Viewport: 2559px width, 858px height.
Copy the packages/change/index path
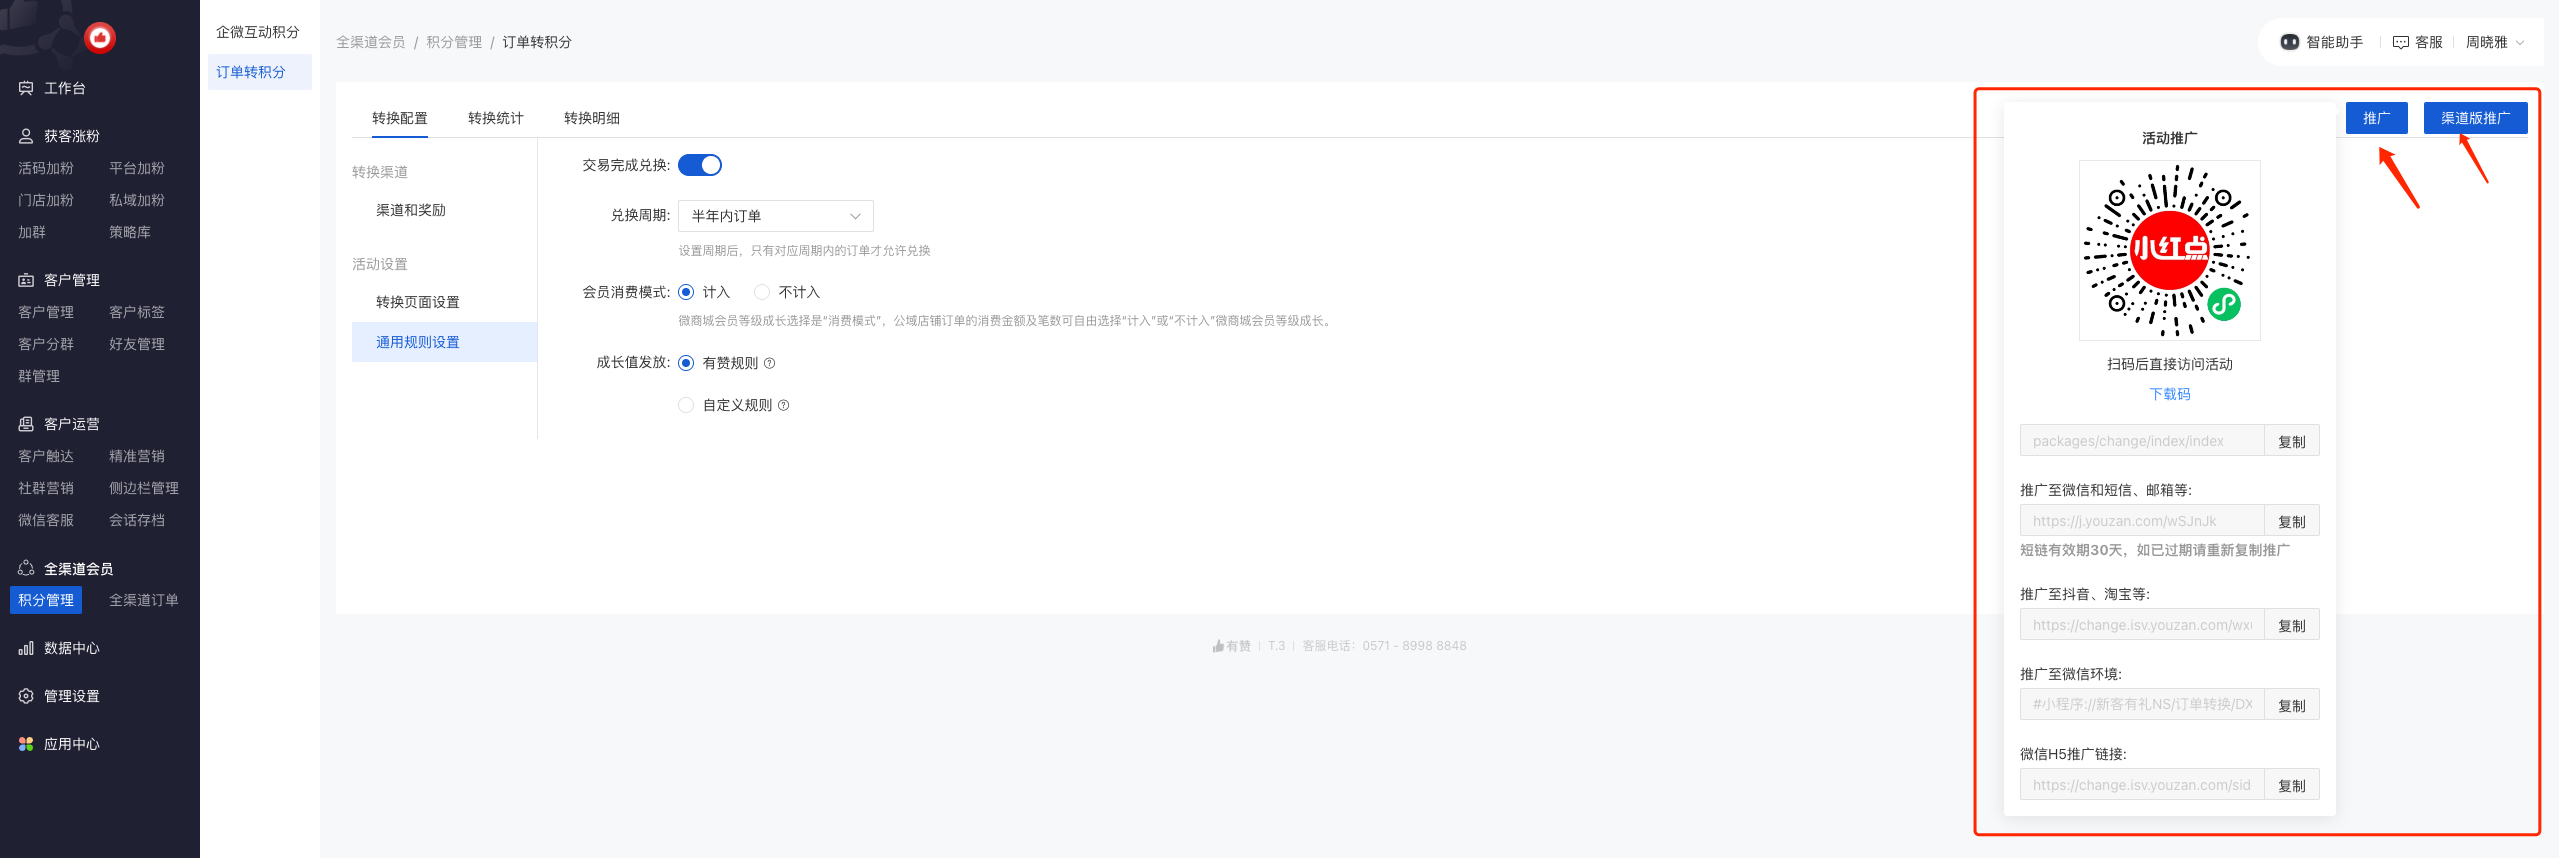click(x=2291, y=441)
